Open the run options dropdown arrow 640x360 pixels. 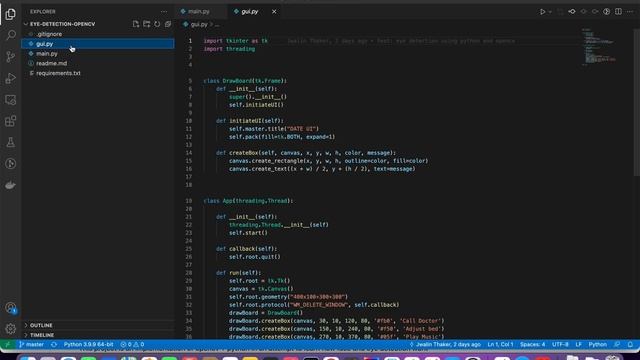550,12
